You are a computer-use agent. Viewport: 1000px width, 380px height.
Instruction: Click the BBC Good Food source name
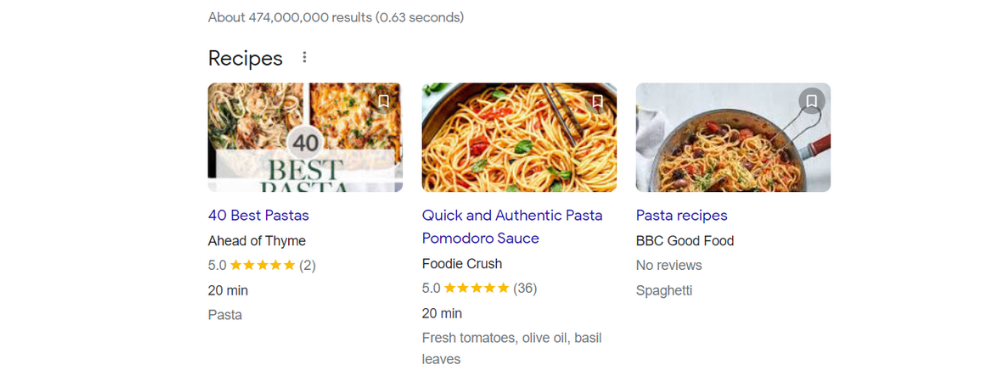click(x=685, y=241)
